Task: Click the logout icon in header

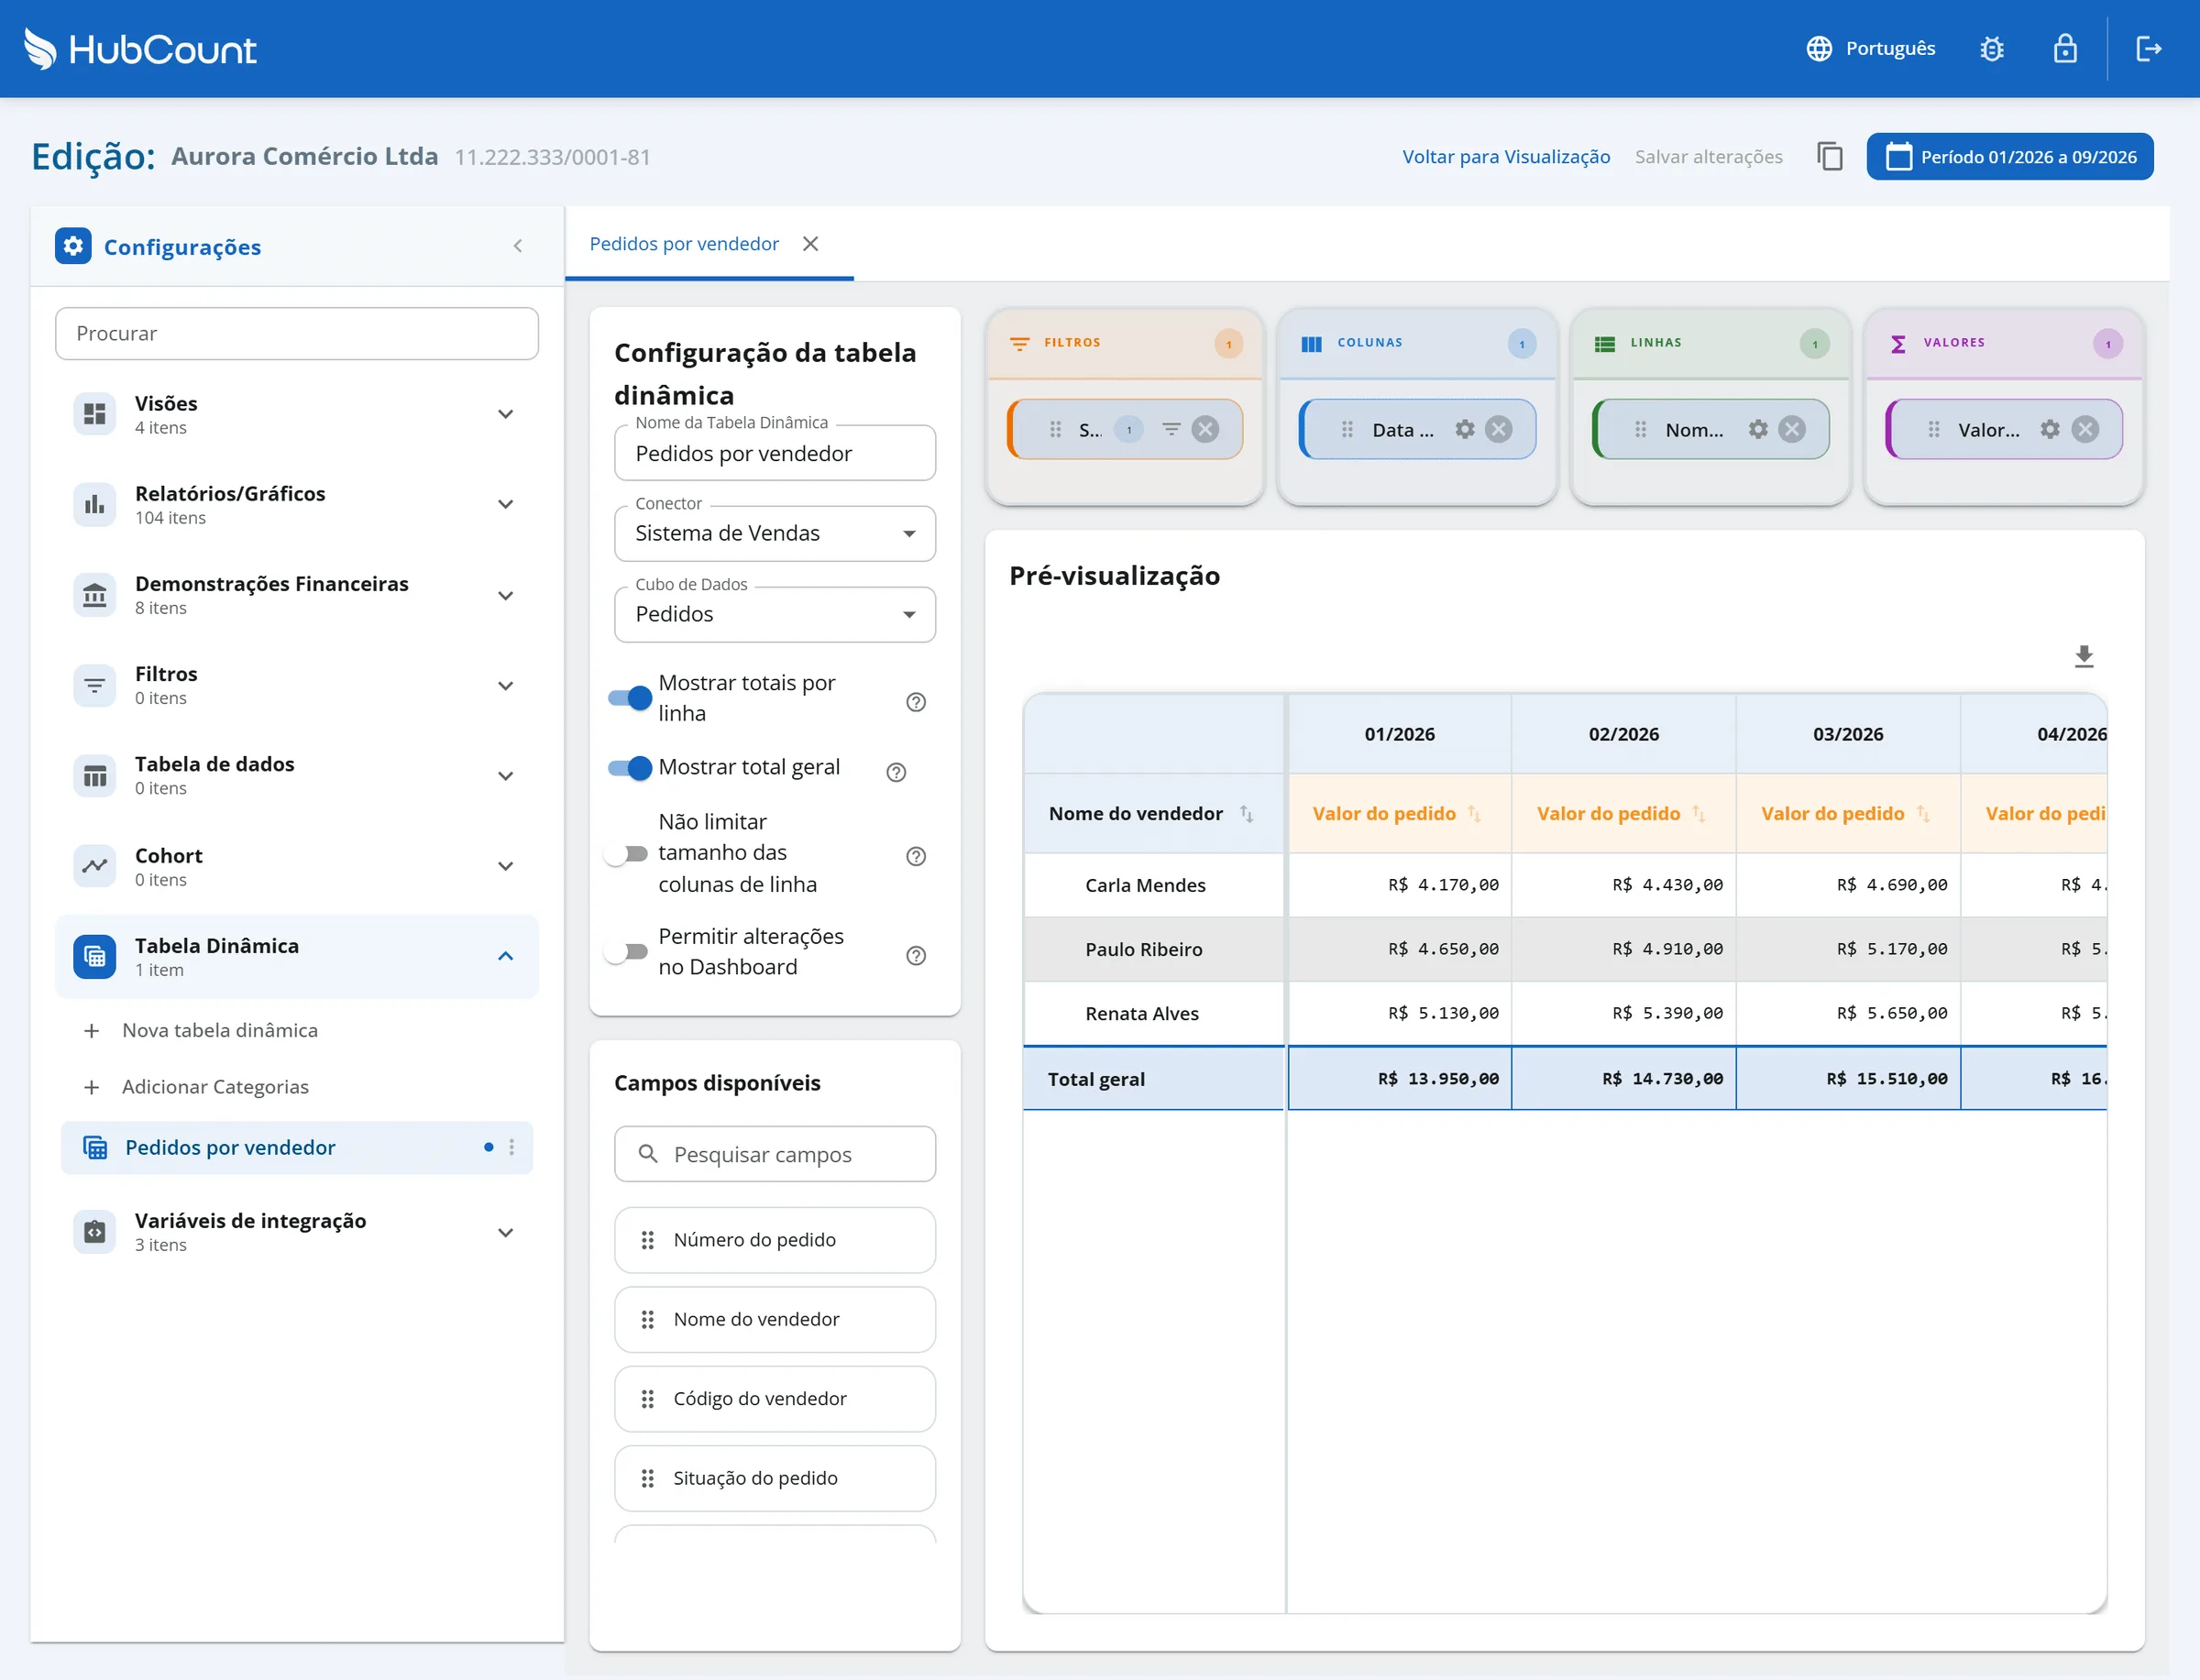Action: tap(2148, 48)
